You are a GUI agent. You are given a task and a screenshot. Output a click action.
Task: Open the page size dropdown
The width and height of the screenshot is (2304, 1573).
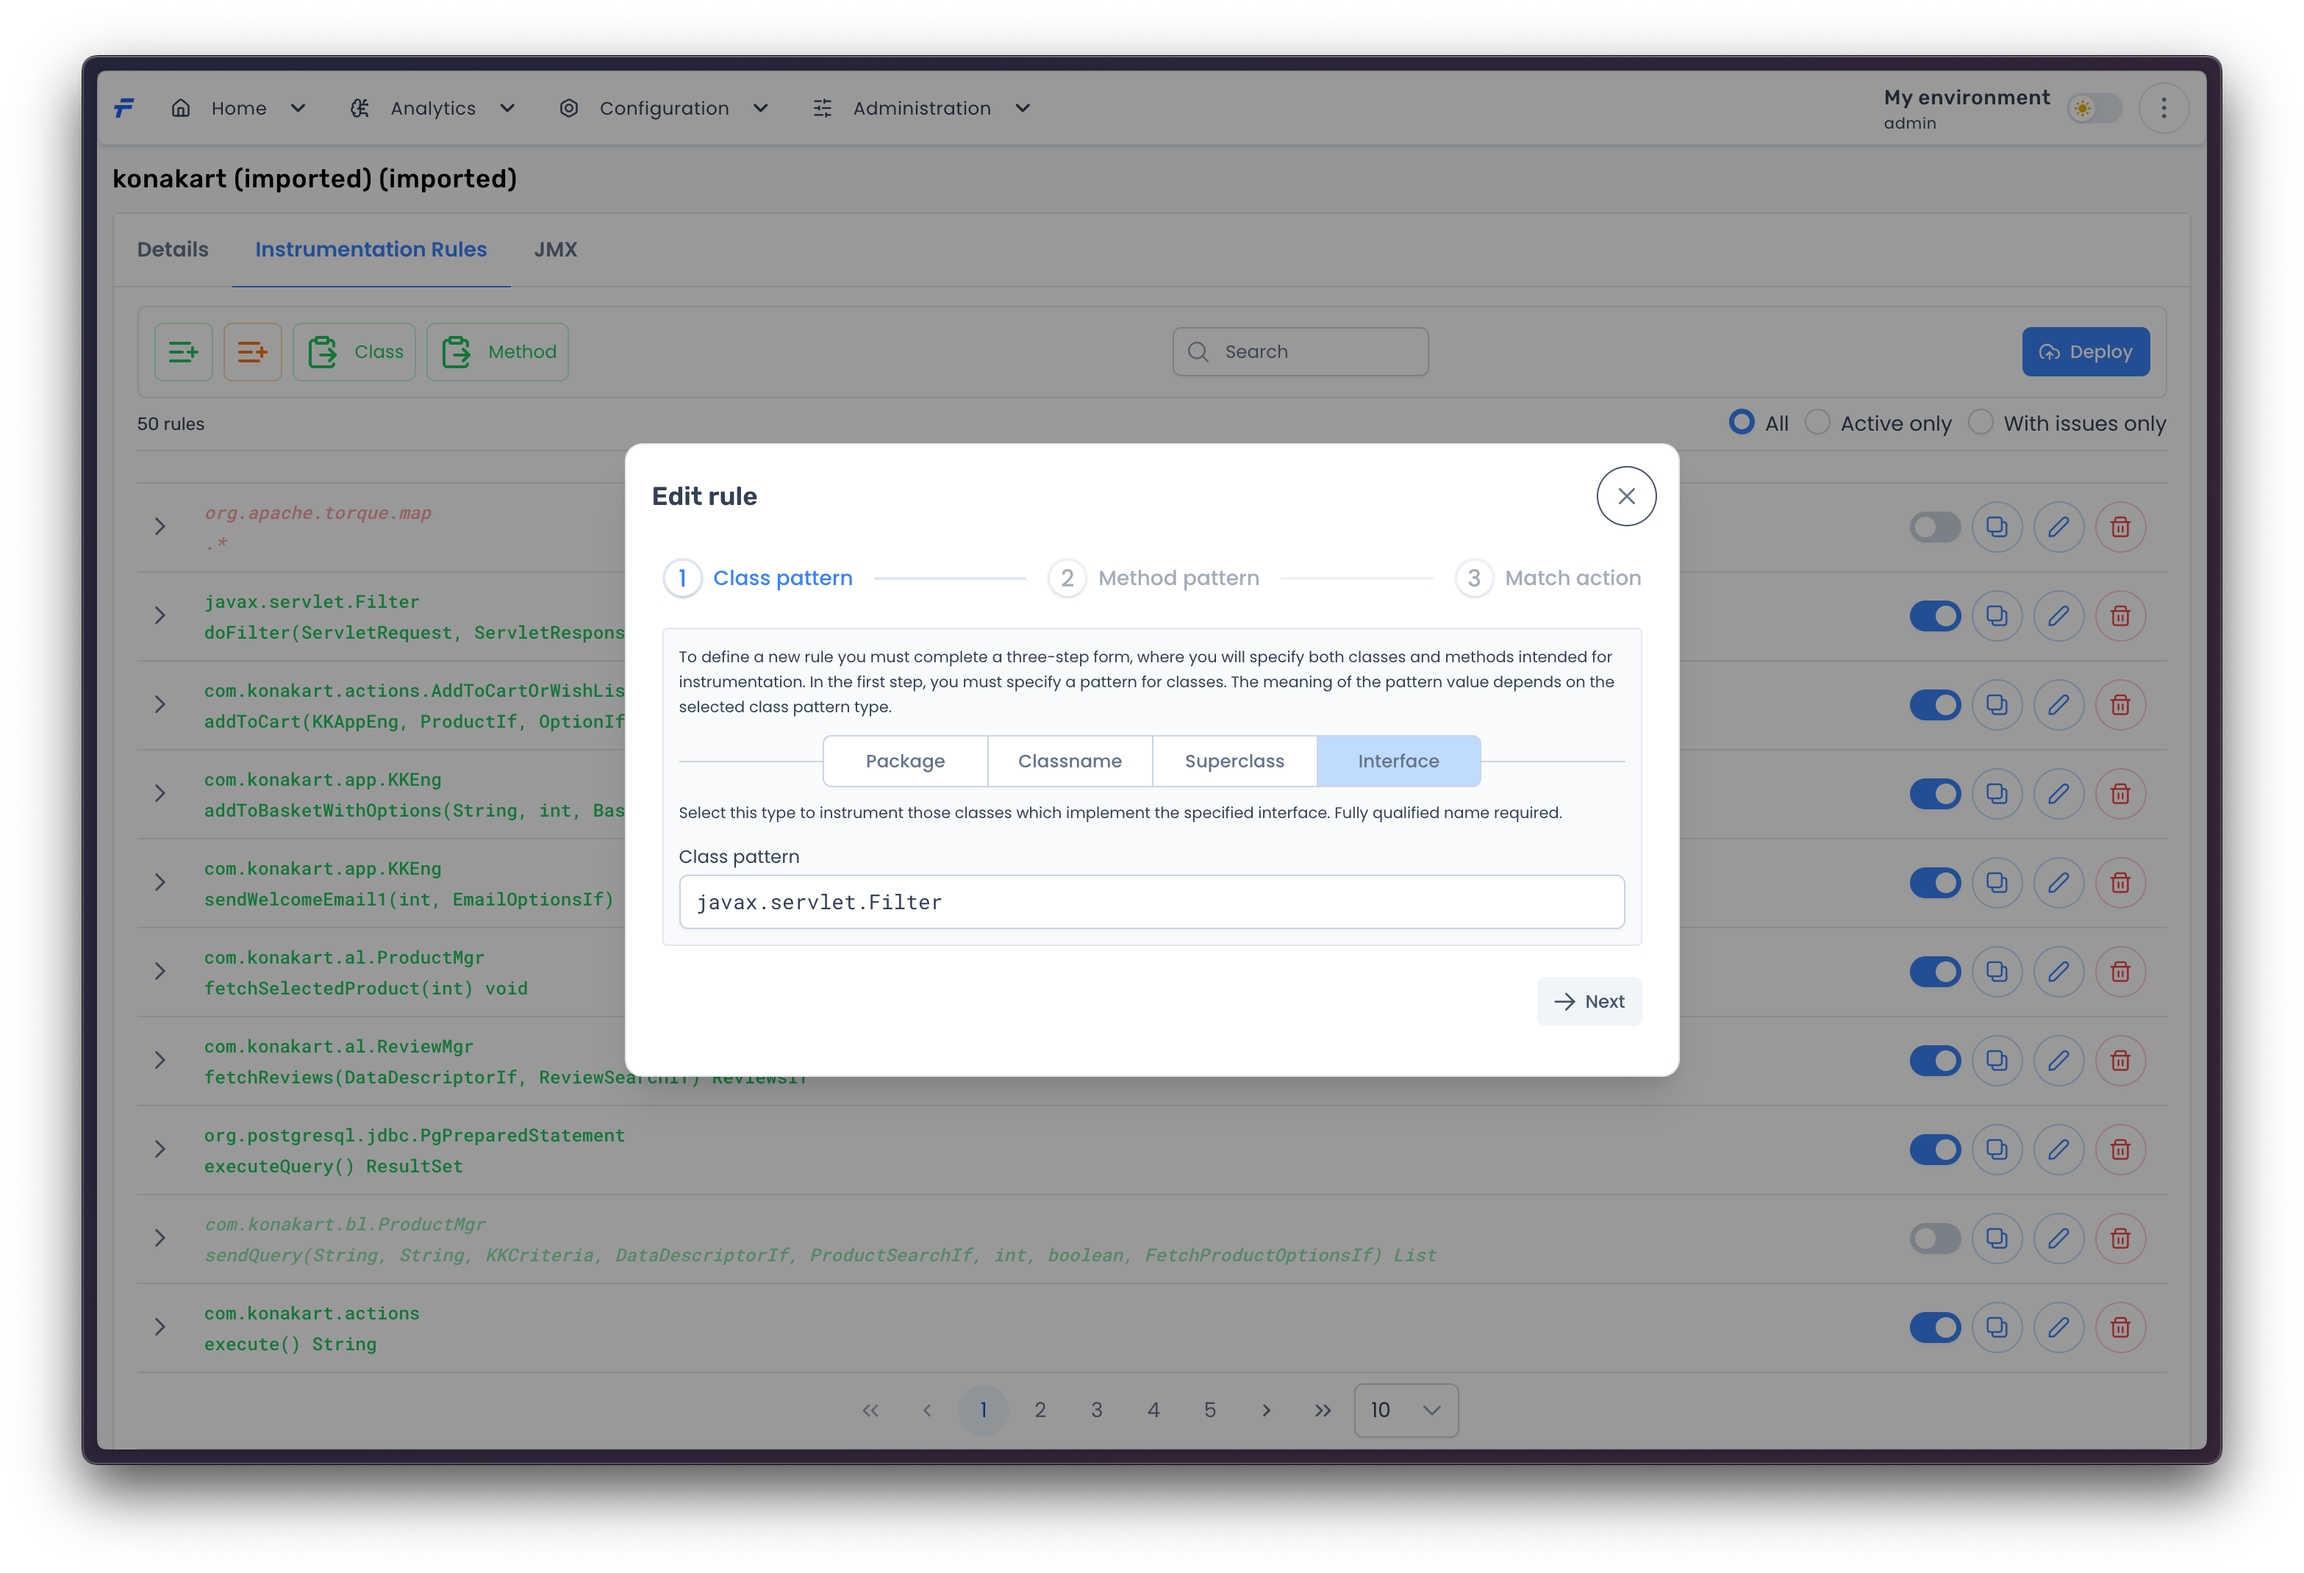(1405, 1410)
